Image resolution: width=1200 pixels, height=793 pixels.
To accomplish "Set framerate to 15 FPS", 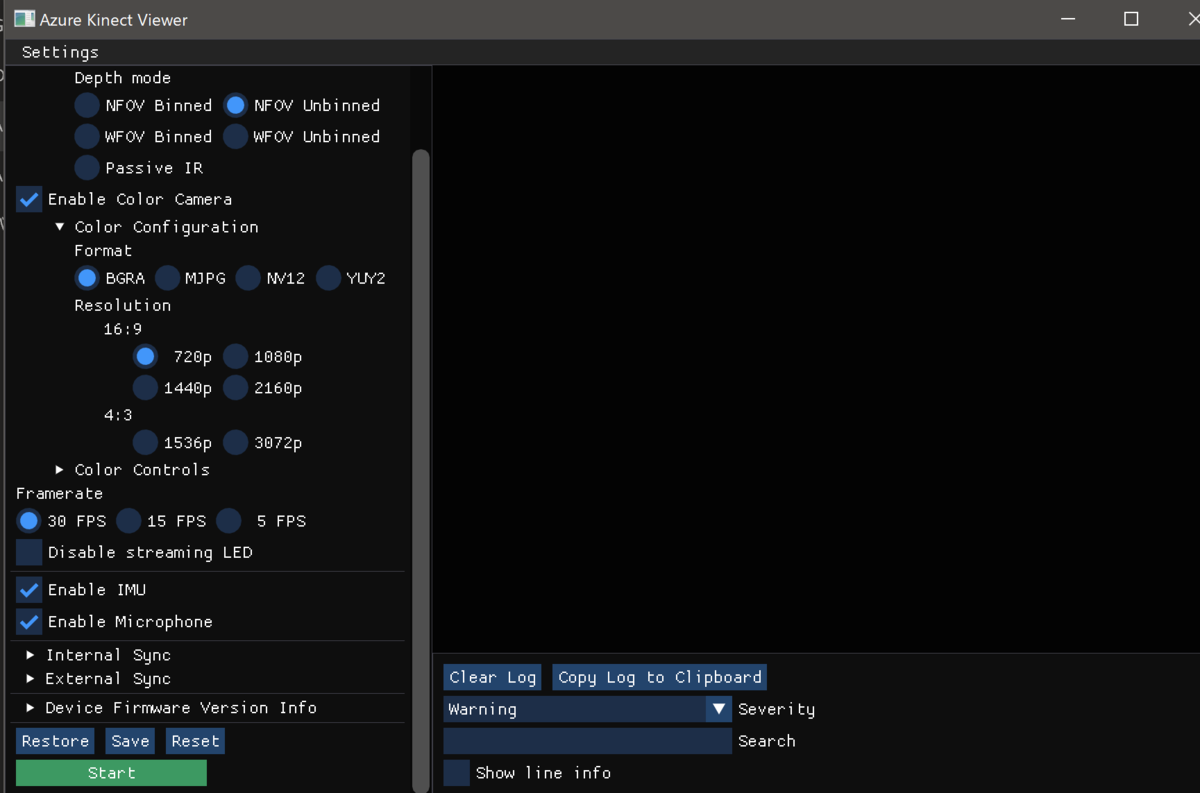I will (128, 521).
